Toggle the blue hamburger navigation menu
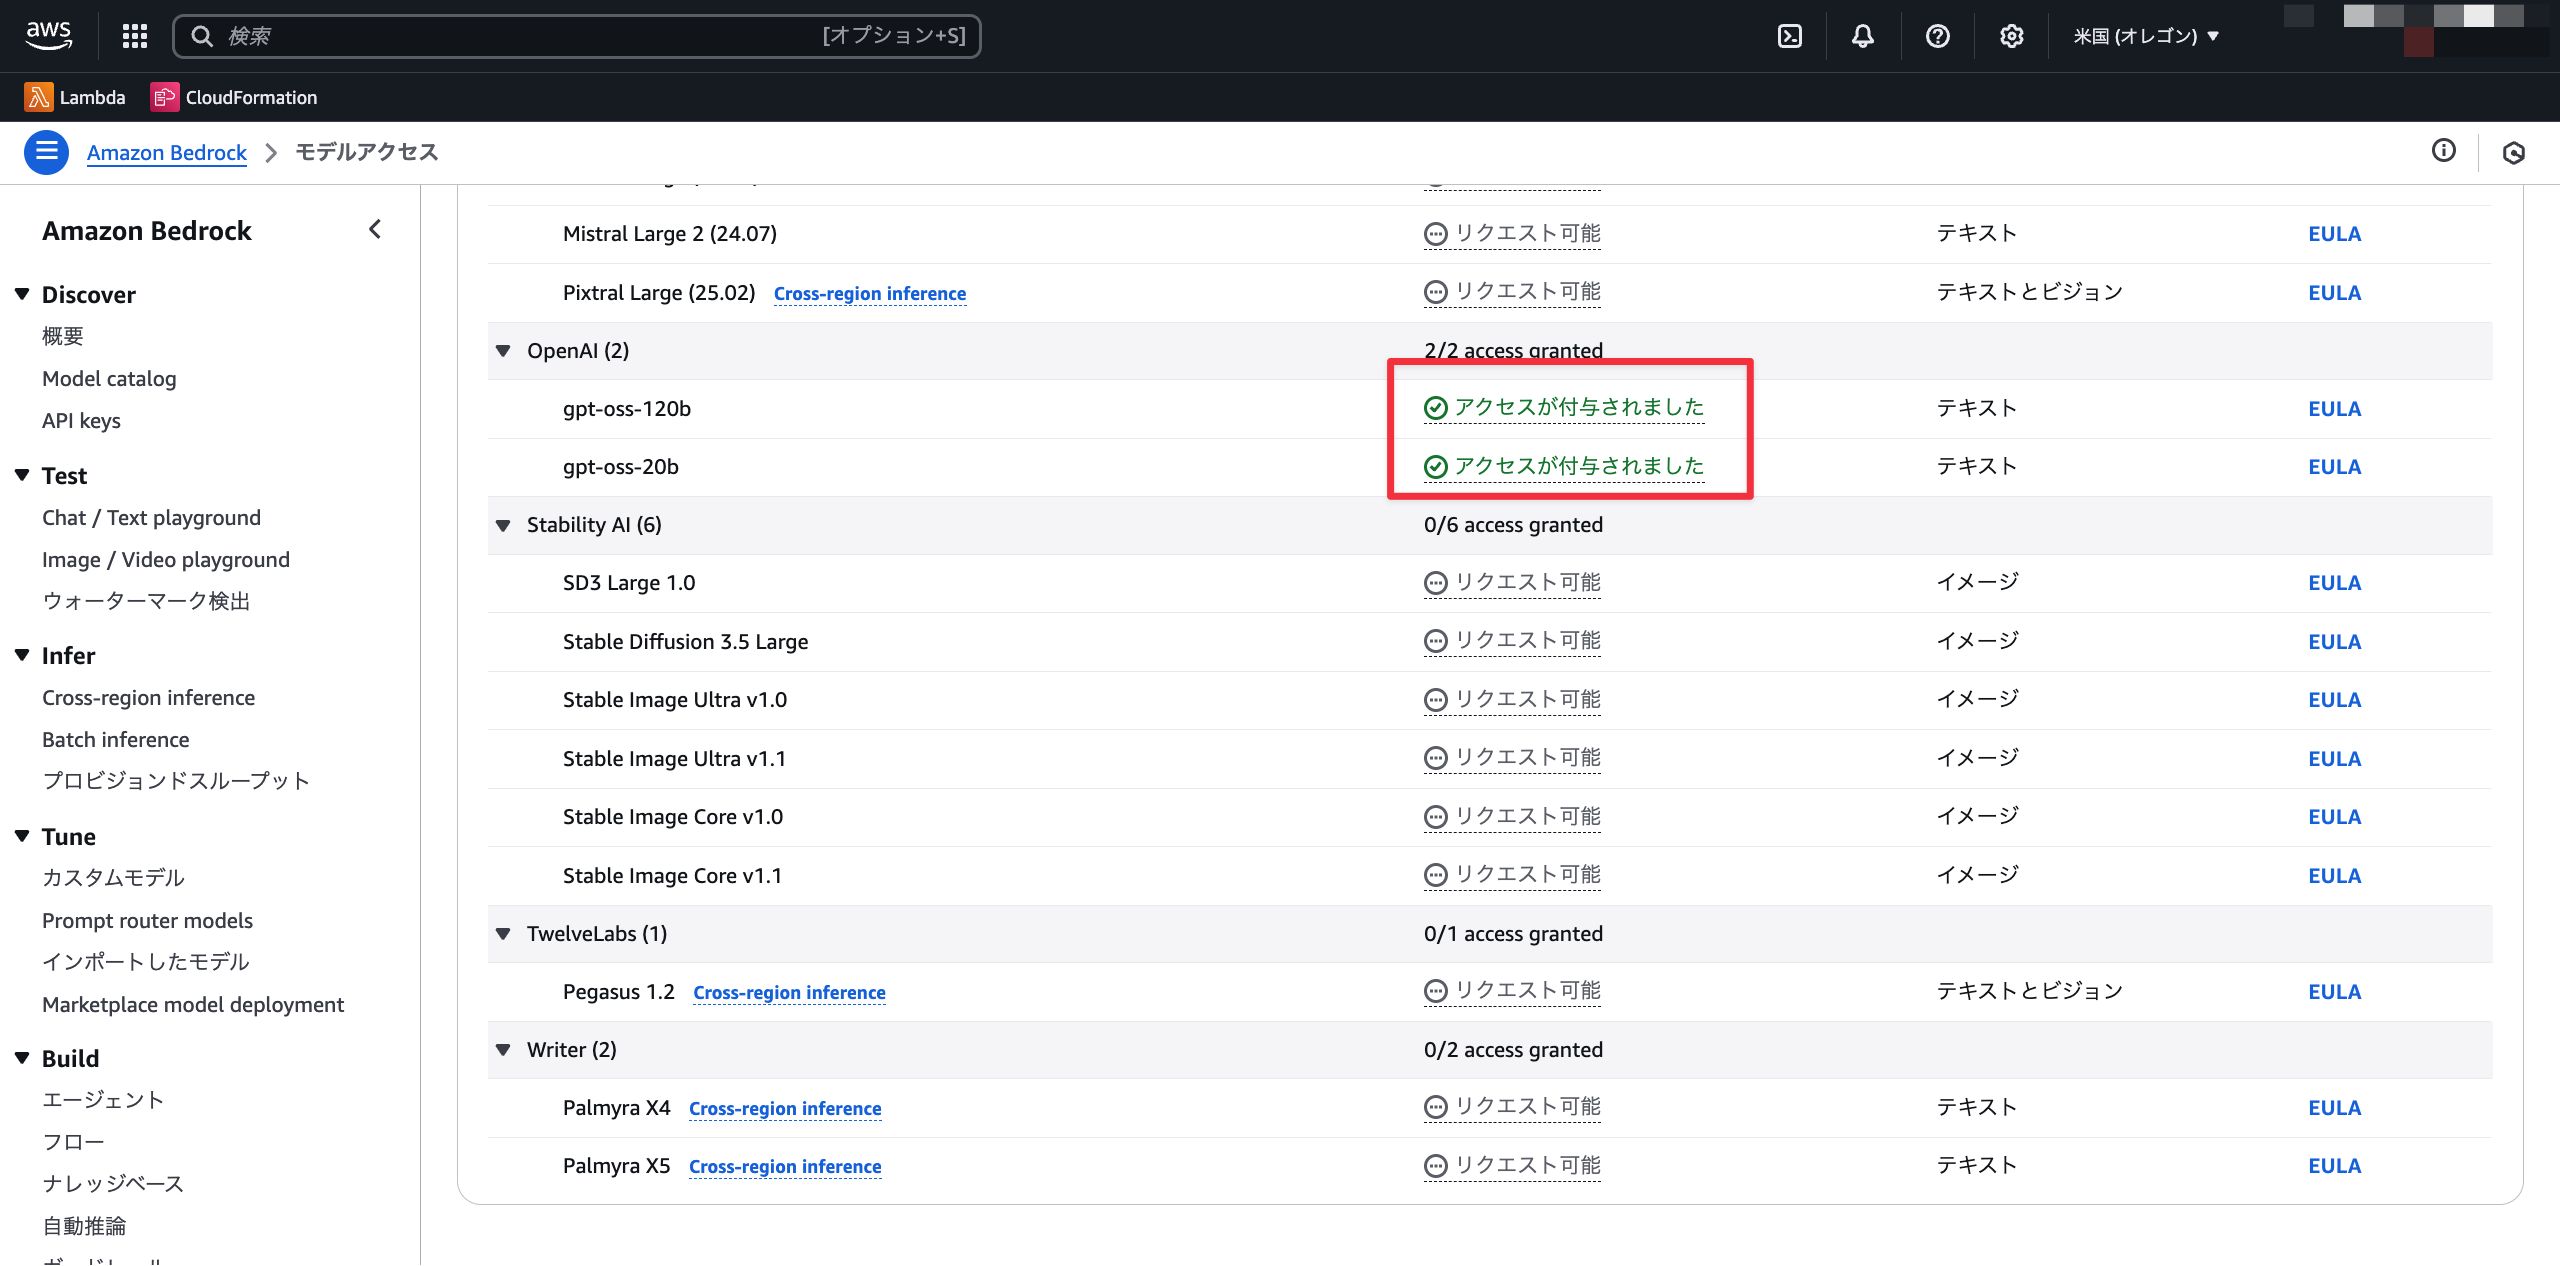The height and width of the screenshot is (1266, 2560). point(46,152)
